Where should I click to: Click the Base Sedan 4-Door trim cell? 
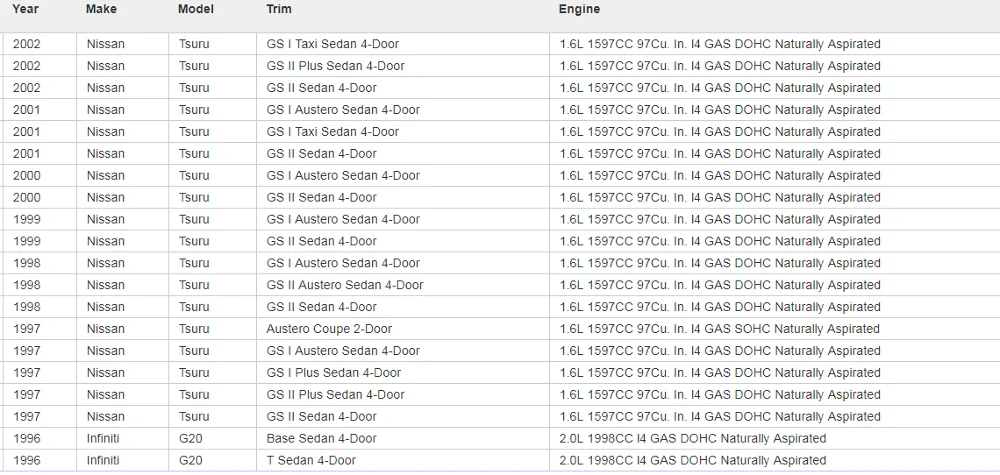(x=321, y=439)
